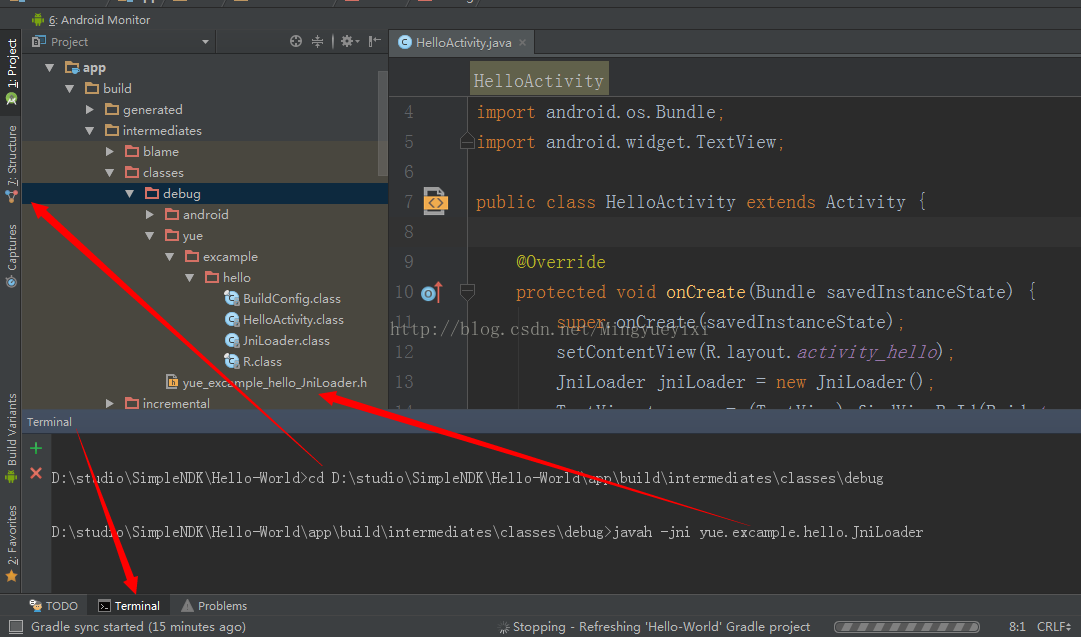Click the Project panel vertical scrollbar
Image resolution: width=1081 pixels, height=637 pixels.
point(383,123)
